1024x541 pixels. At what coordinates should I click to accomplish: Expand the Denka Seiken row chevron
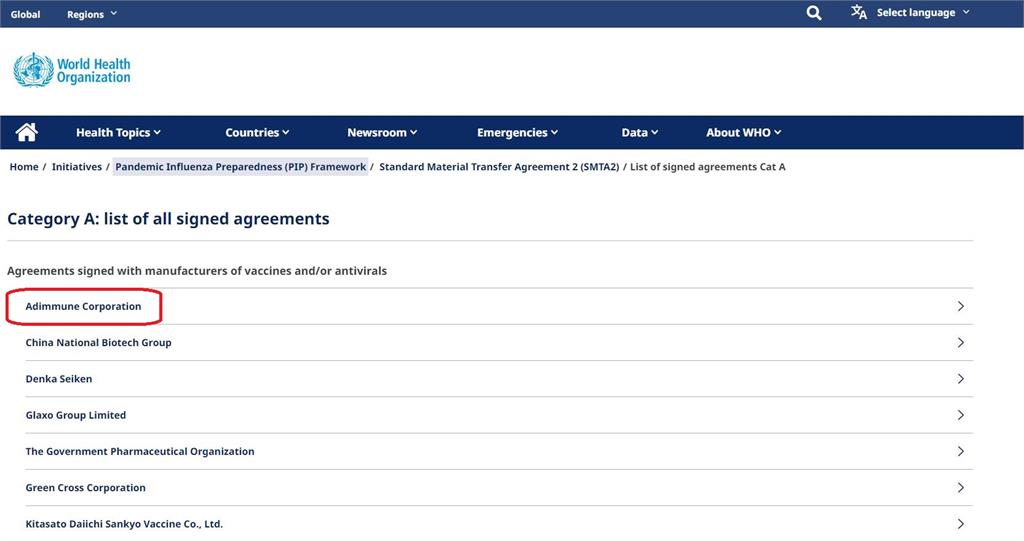961,379
